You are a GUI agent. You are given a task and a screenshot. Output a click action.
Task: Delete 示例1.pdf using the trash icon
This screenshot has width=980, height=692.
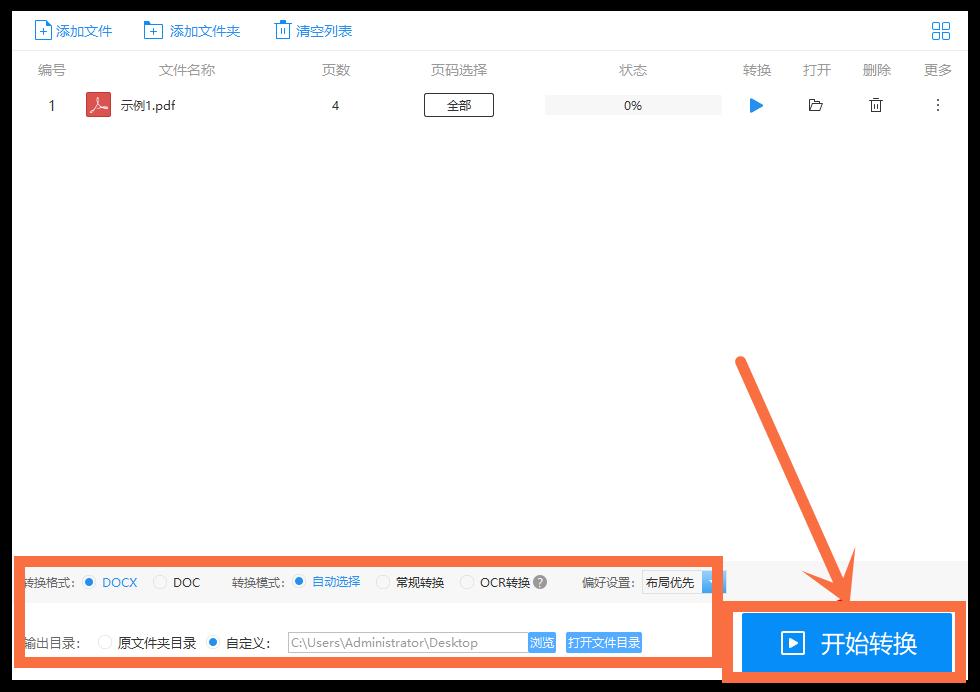pyautogui.click(x=876, y=105)
